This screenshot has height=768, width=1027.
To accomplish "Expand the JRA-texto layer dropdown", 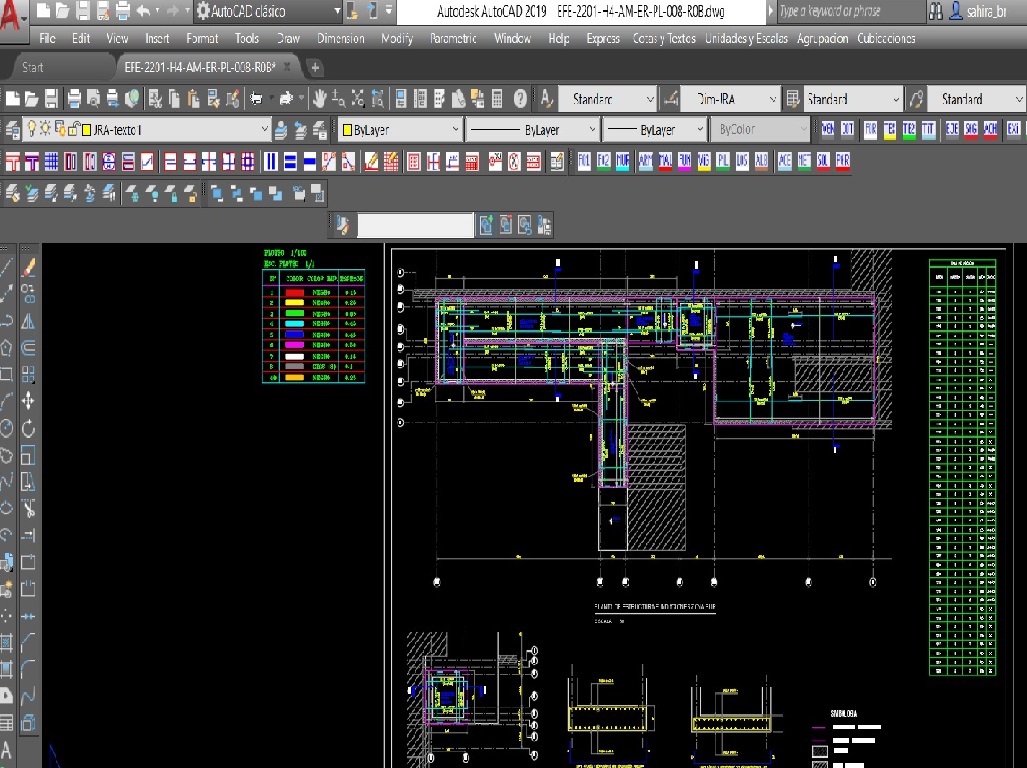I will tap(265, 130).
